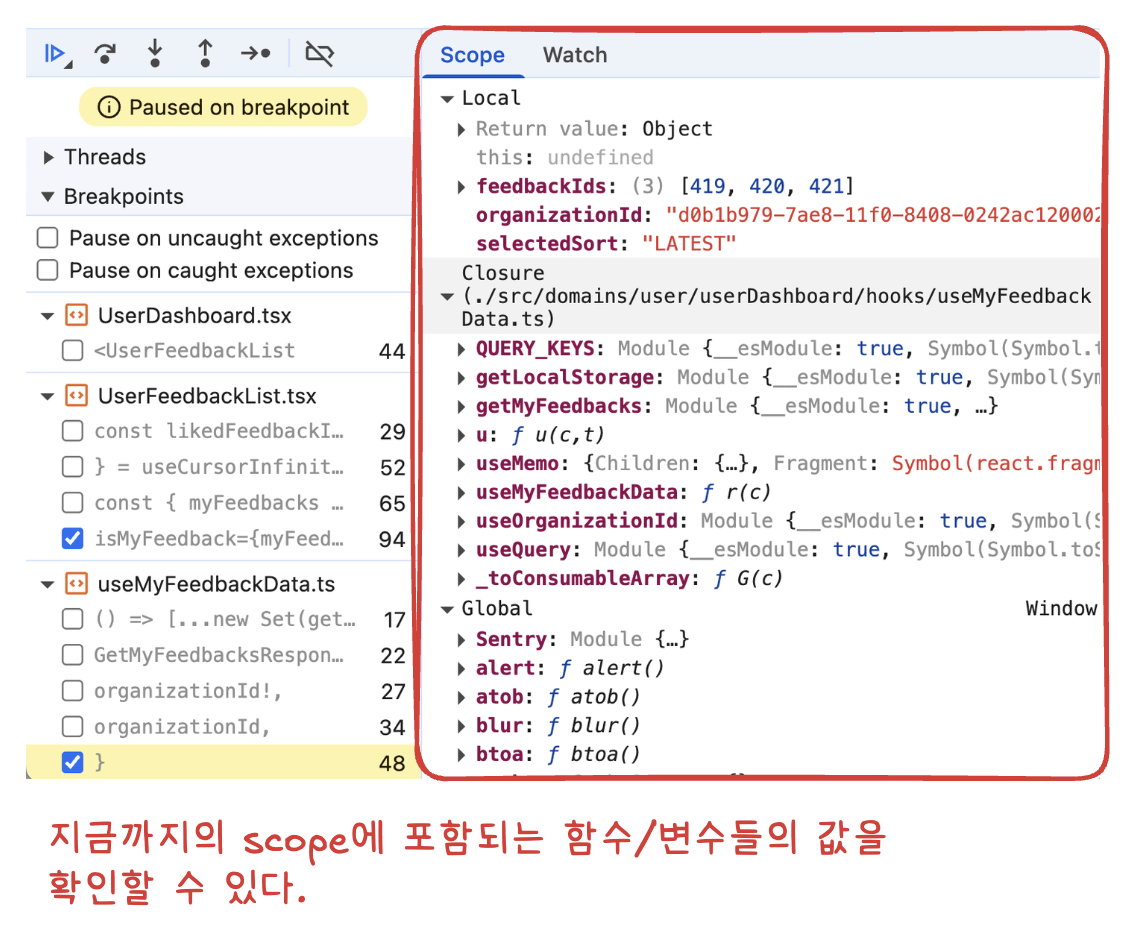The height and width of the screenshot is (934, 1138).
Task: Click the Step out of function icon
Action: click(205, 54)
